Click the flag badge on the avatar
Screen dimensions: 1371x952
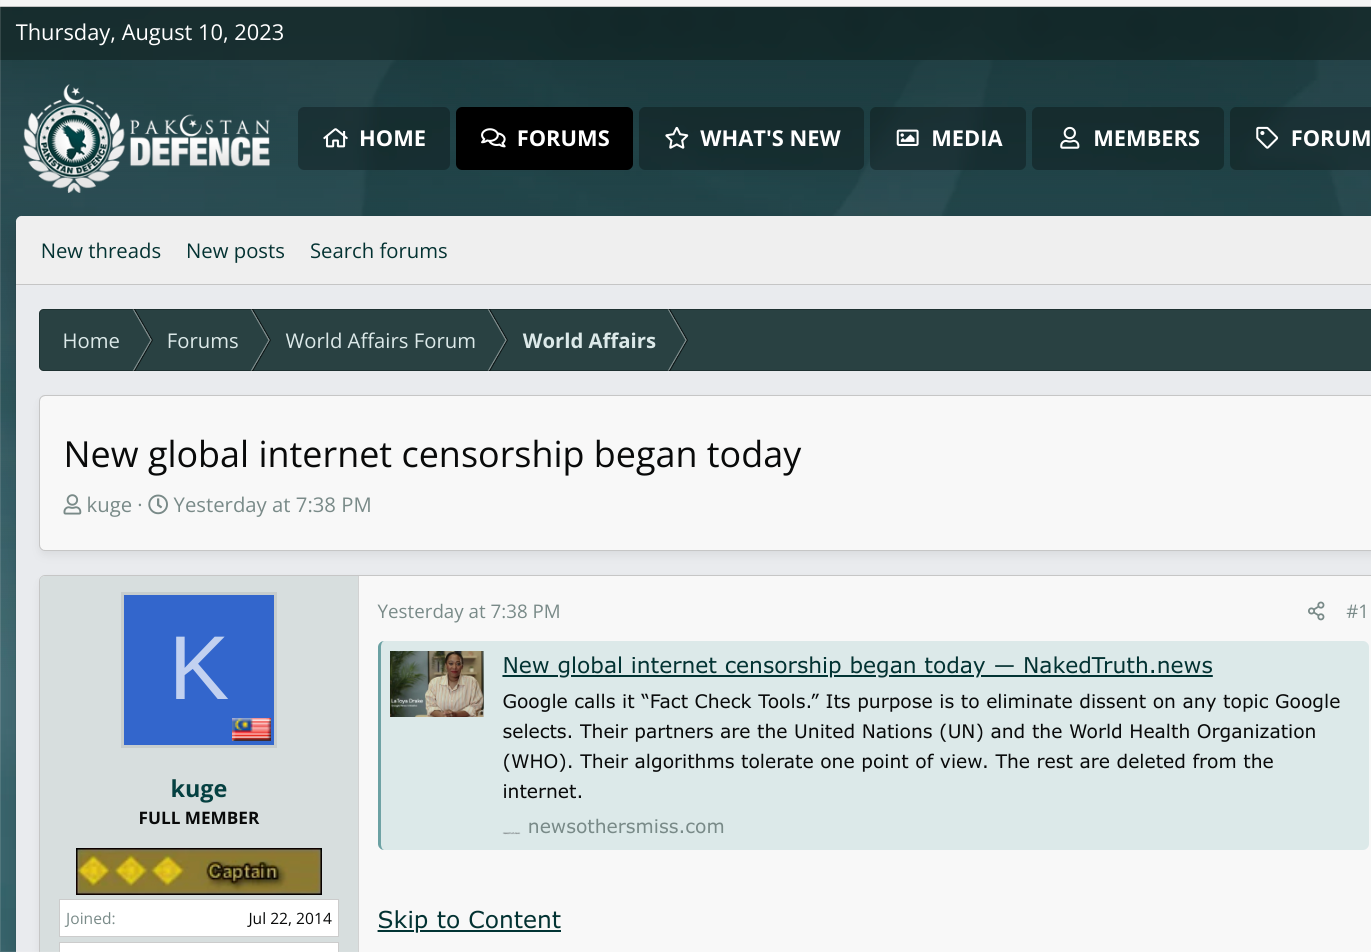click(251, 729)
